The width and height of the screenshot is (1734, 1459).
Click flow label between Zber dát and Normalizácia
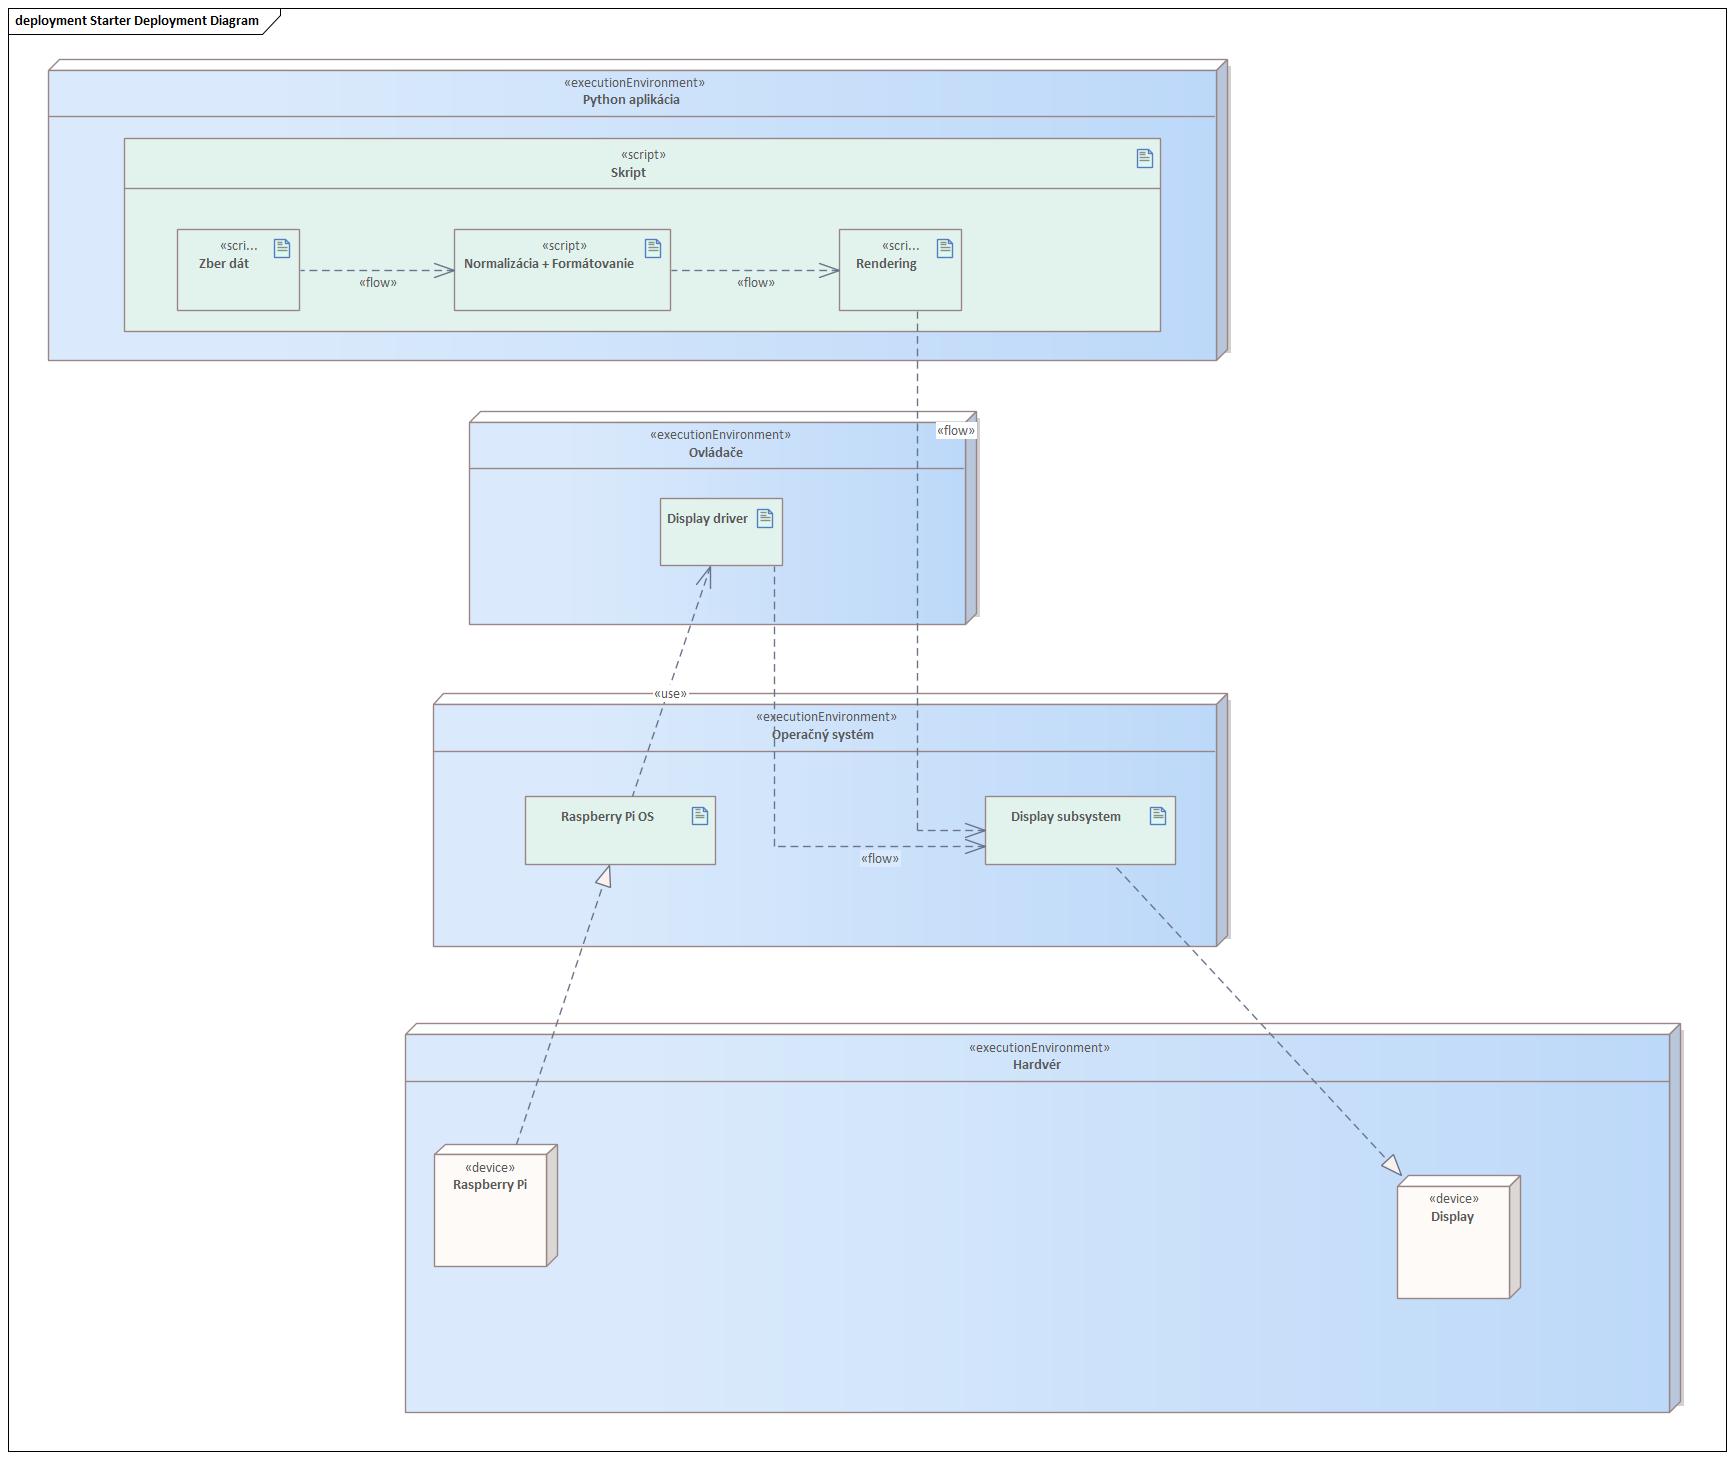(x=378, y=283)
